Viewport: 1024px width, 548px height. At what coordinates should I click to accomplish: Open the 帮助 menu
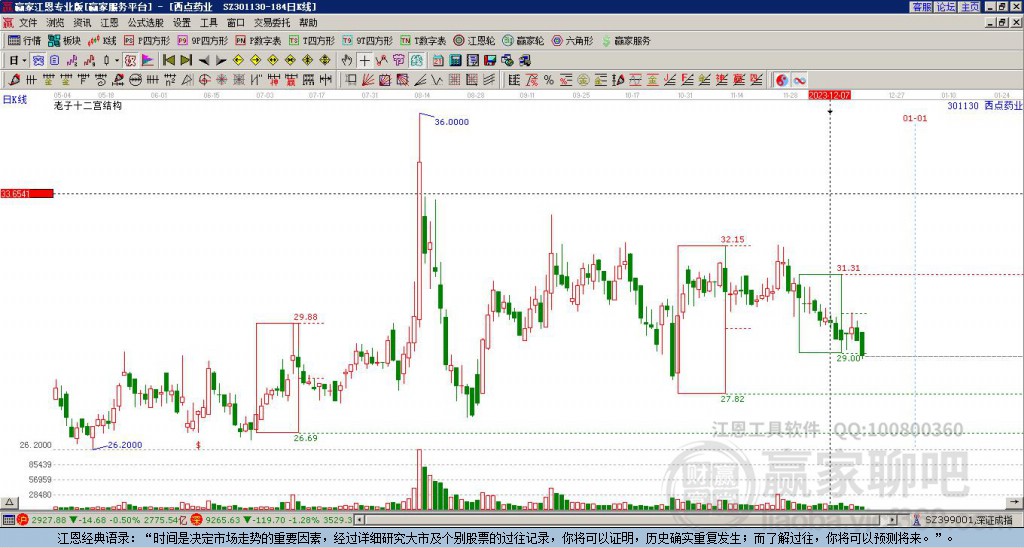[x=308, y=23]
